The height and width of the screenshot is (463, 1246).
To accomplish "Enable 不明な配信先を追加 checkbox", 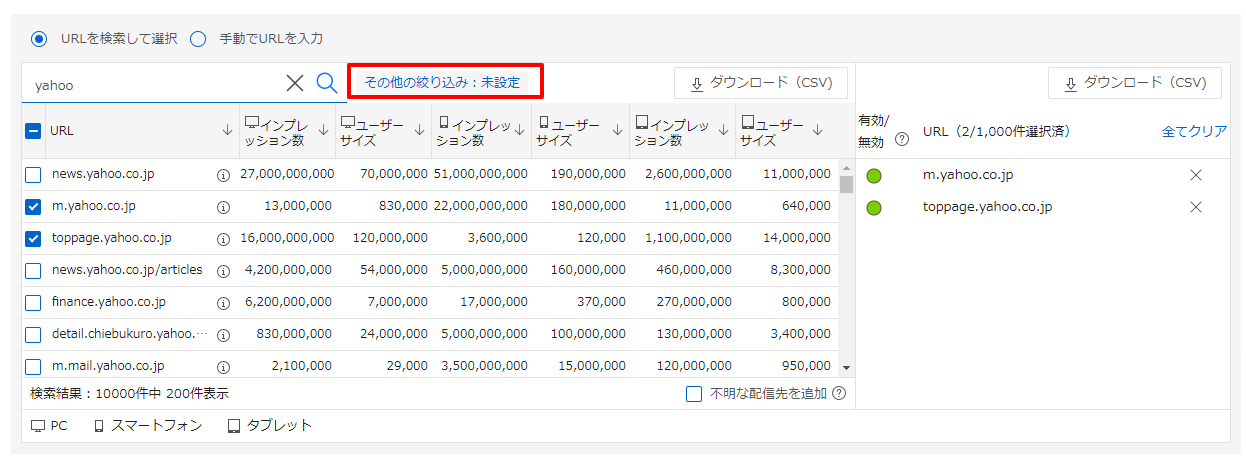I will pyautogui.click(x=694, y=394).
